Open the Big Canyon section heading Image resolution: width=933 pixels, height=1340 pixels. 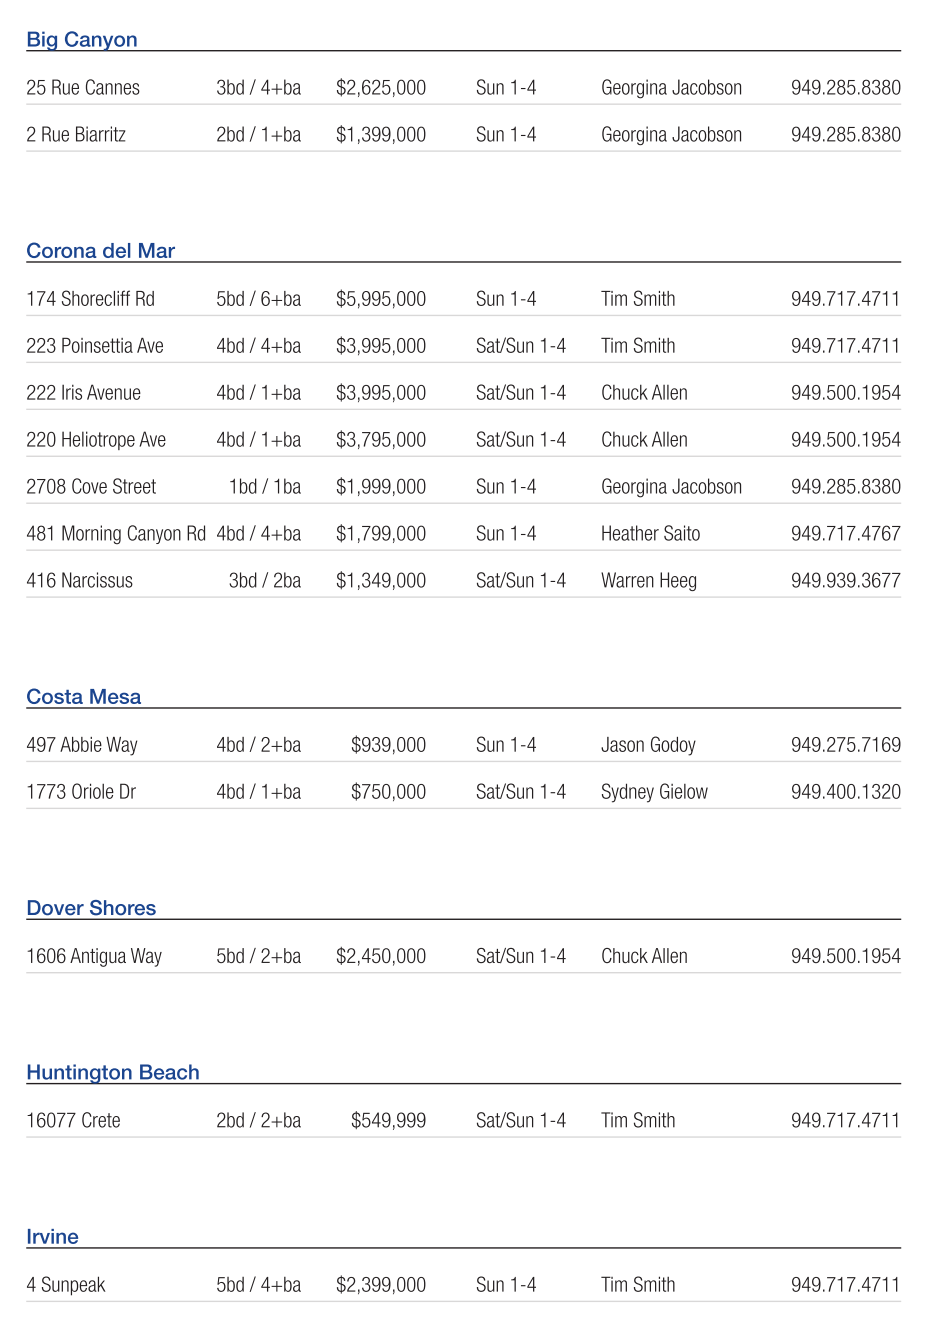82,40
